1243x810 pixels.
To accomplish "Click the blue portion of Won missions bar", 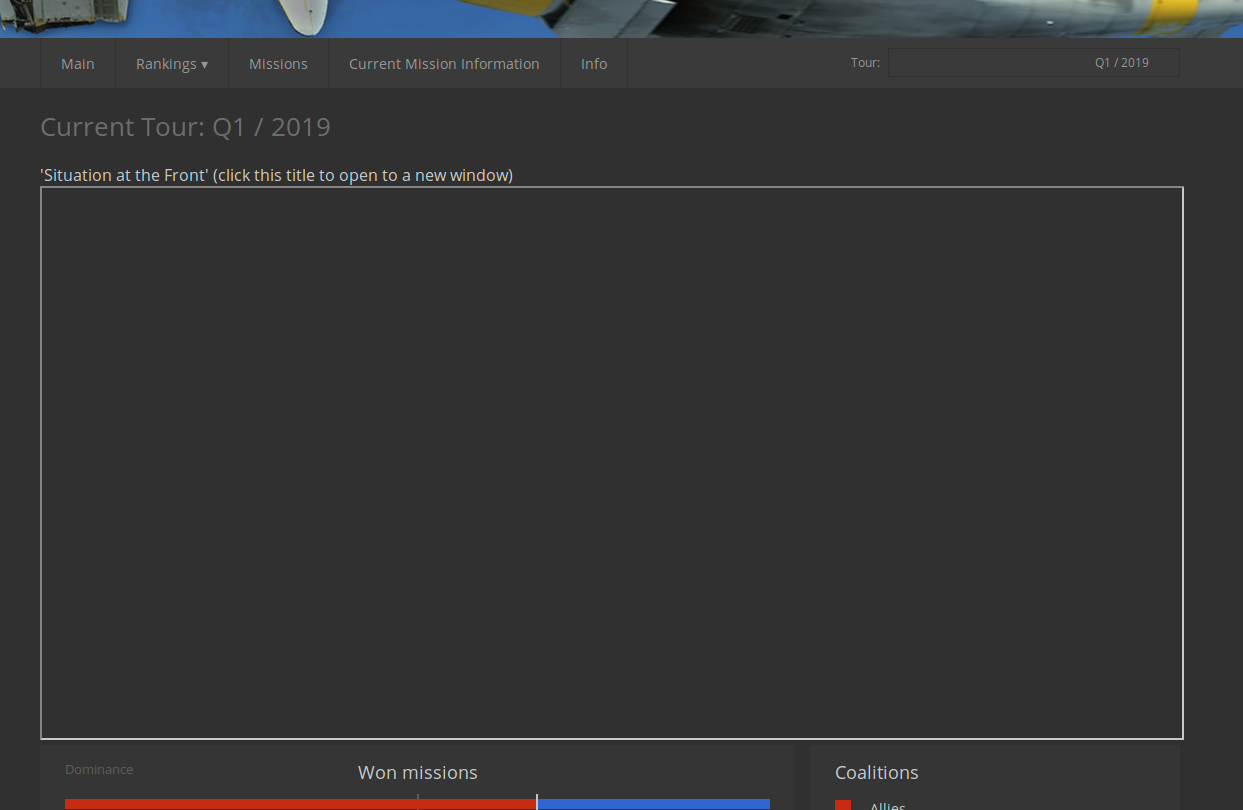I will [x=654, y=804].
